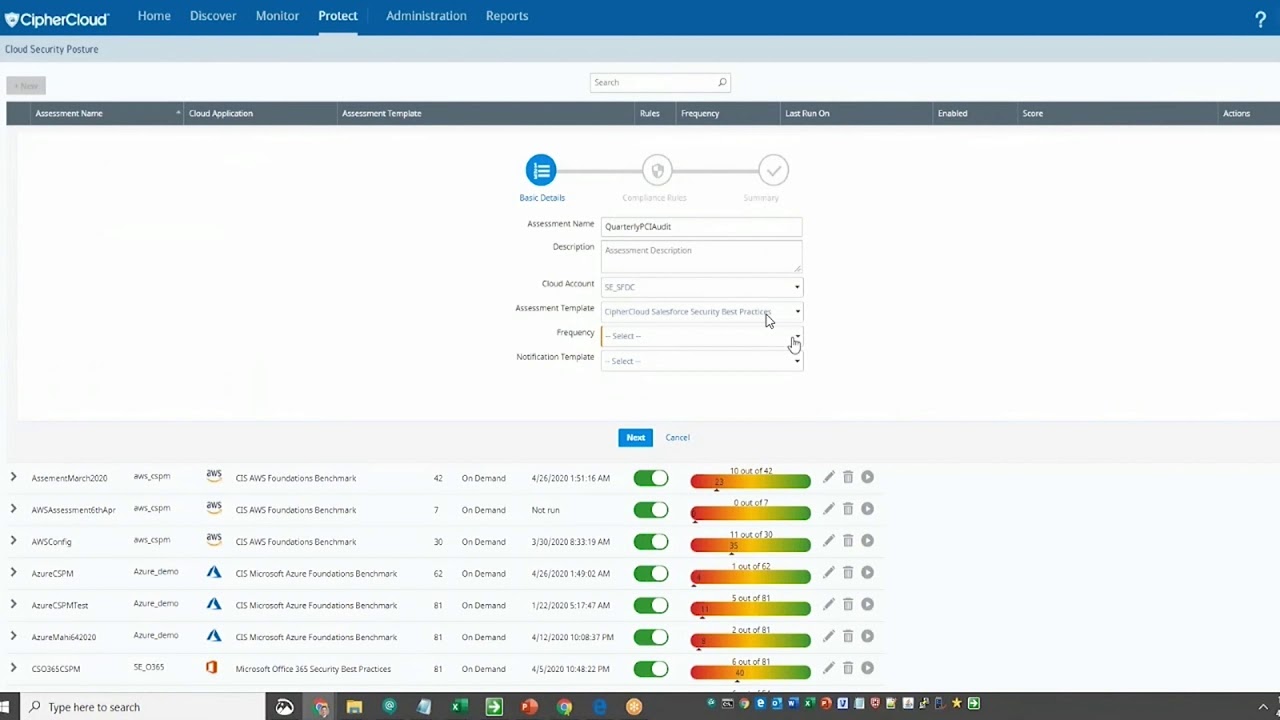The height and width of the screenshot is (720, 1280).
Task: Delete the AzureMani642020 assessment
Action: tap(848, 637)
